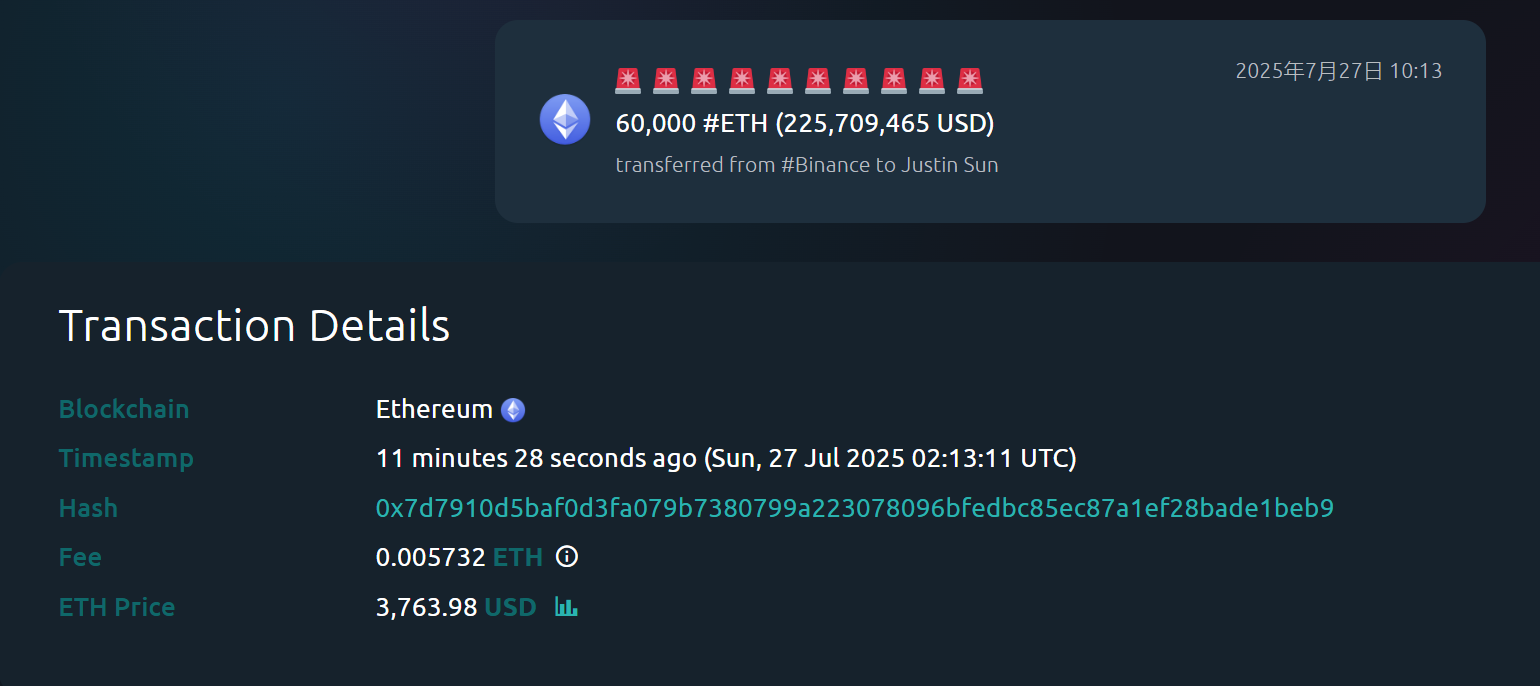
Task: Open the chart icon beside ETH Price
Action: 566,607
